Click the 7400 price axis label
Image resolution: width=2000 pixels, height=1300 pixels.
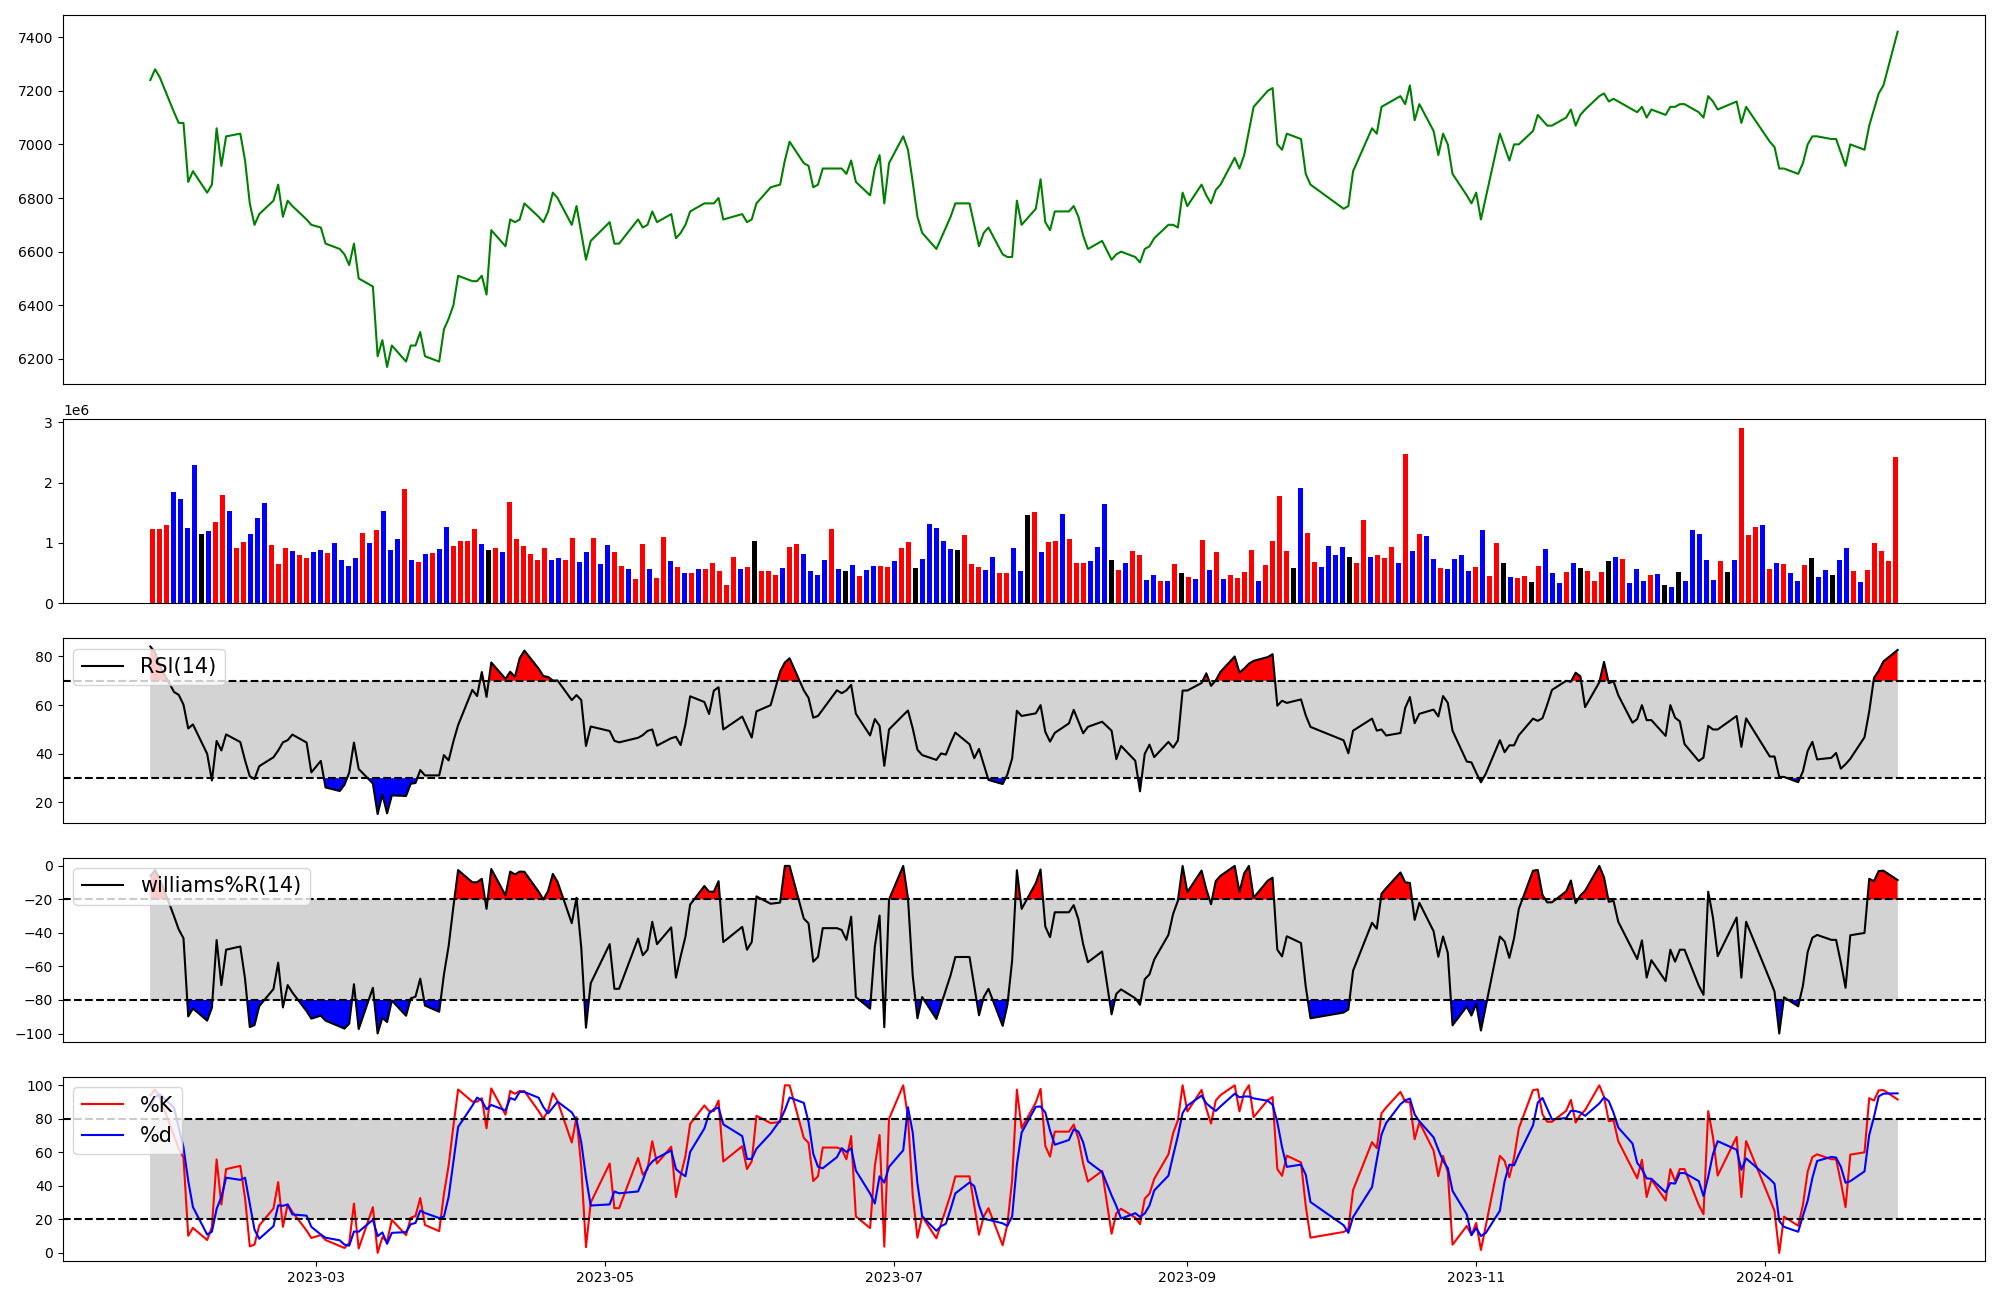click(x=35, y=38)
